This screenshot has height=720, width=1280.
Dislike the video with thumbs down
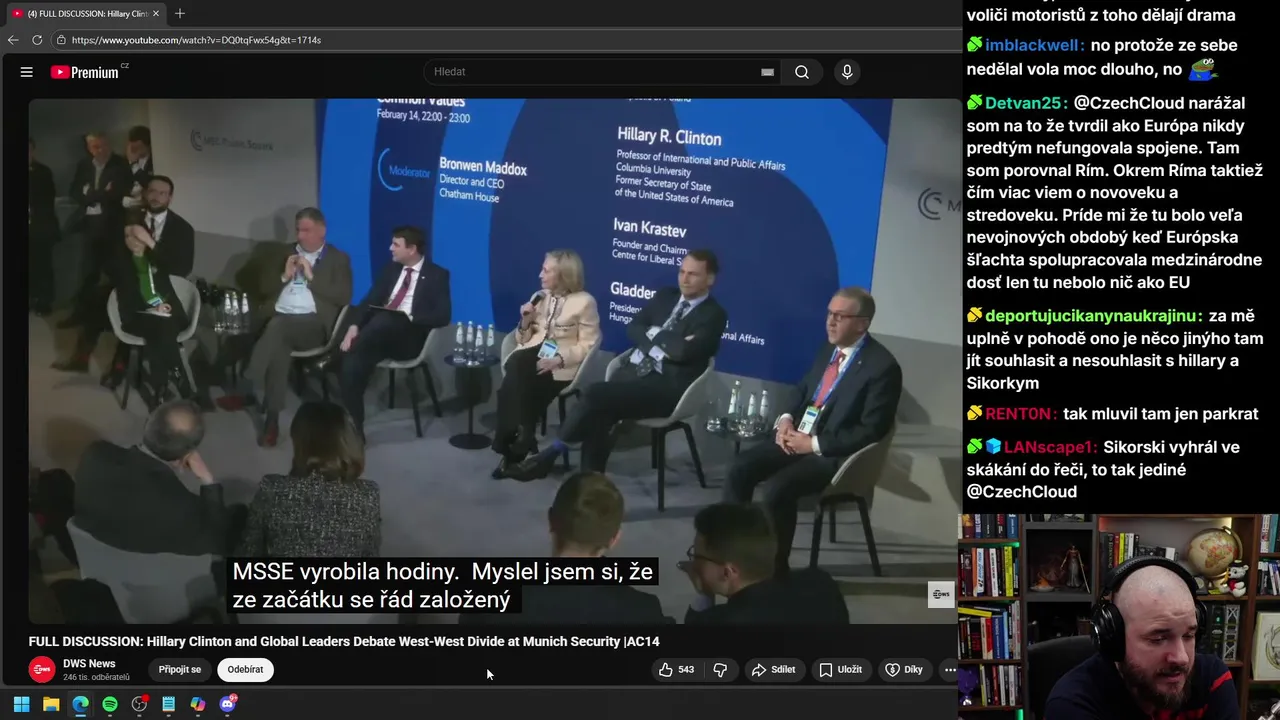pyautogui.click(x=720, y=670)
